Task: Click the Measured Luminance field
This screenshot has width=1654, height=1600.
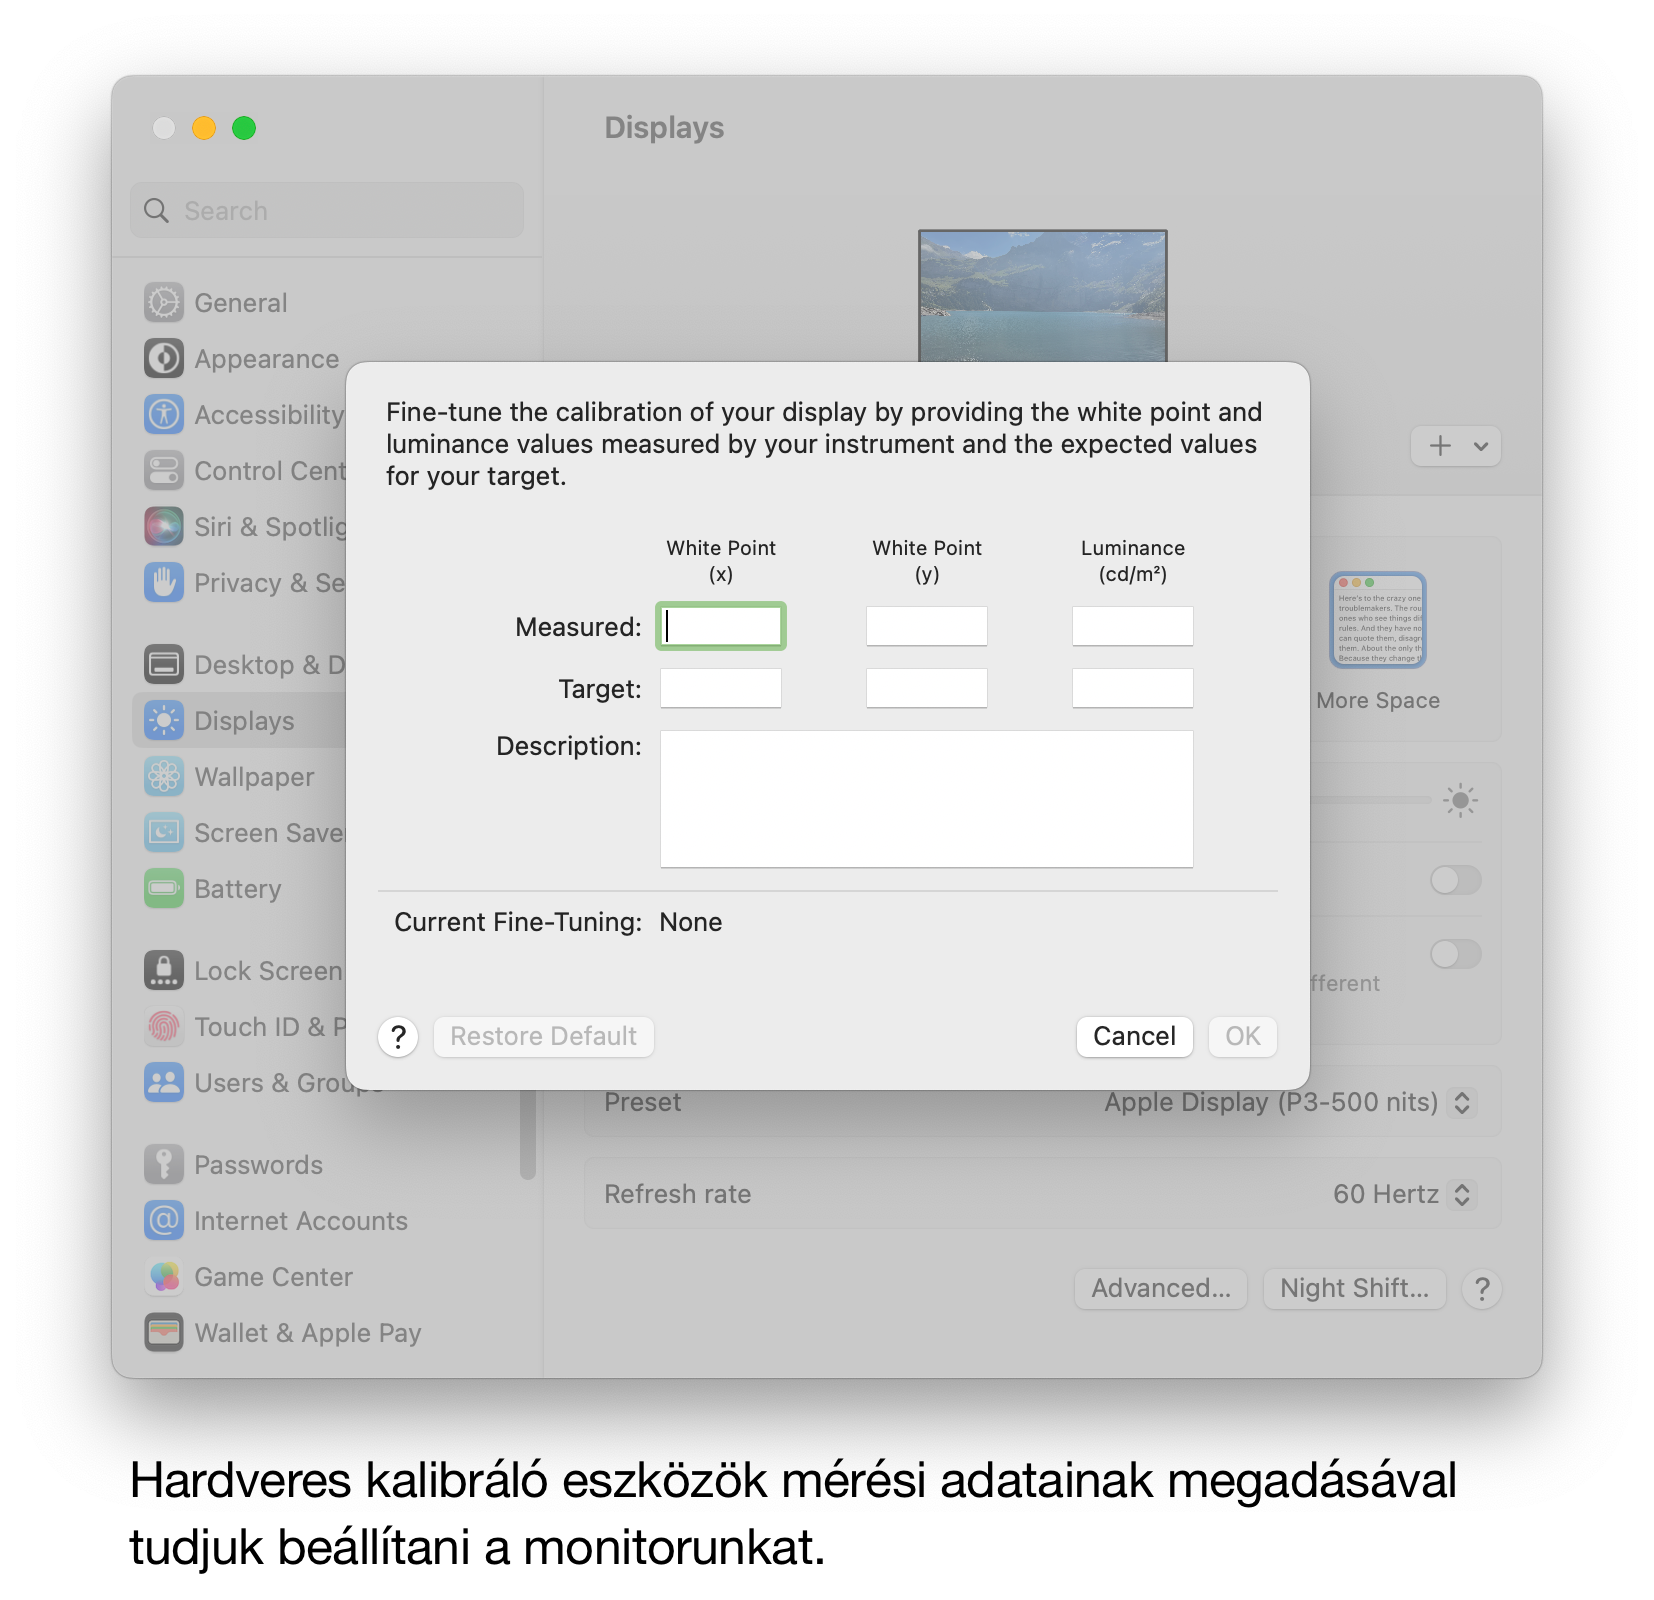Action: pos(1133,626)
